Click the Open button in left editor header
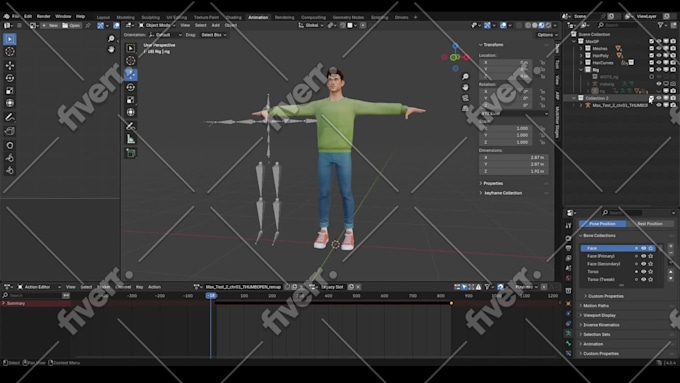The image size is (680, 383). tap(71, 26)
